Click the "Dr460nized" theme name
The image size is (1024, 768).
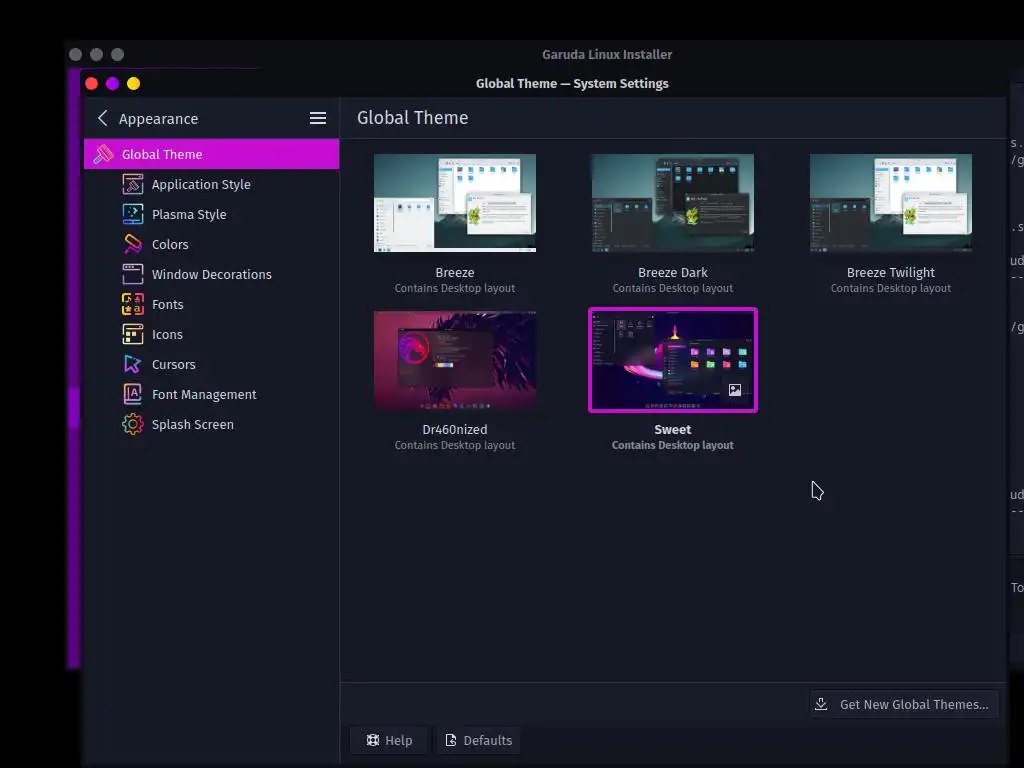coord(455,429)
